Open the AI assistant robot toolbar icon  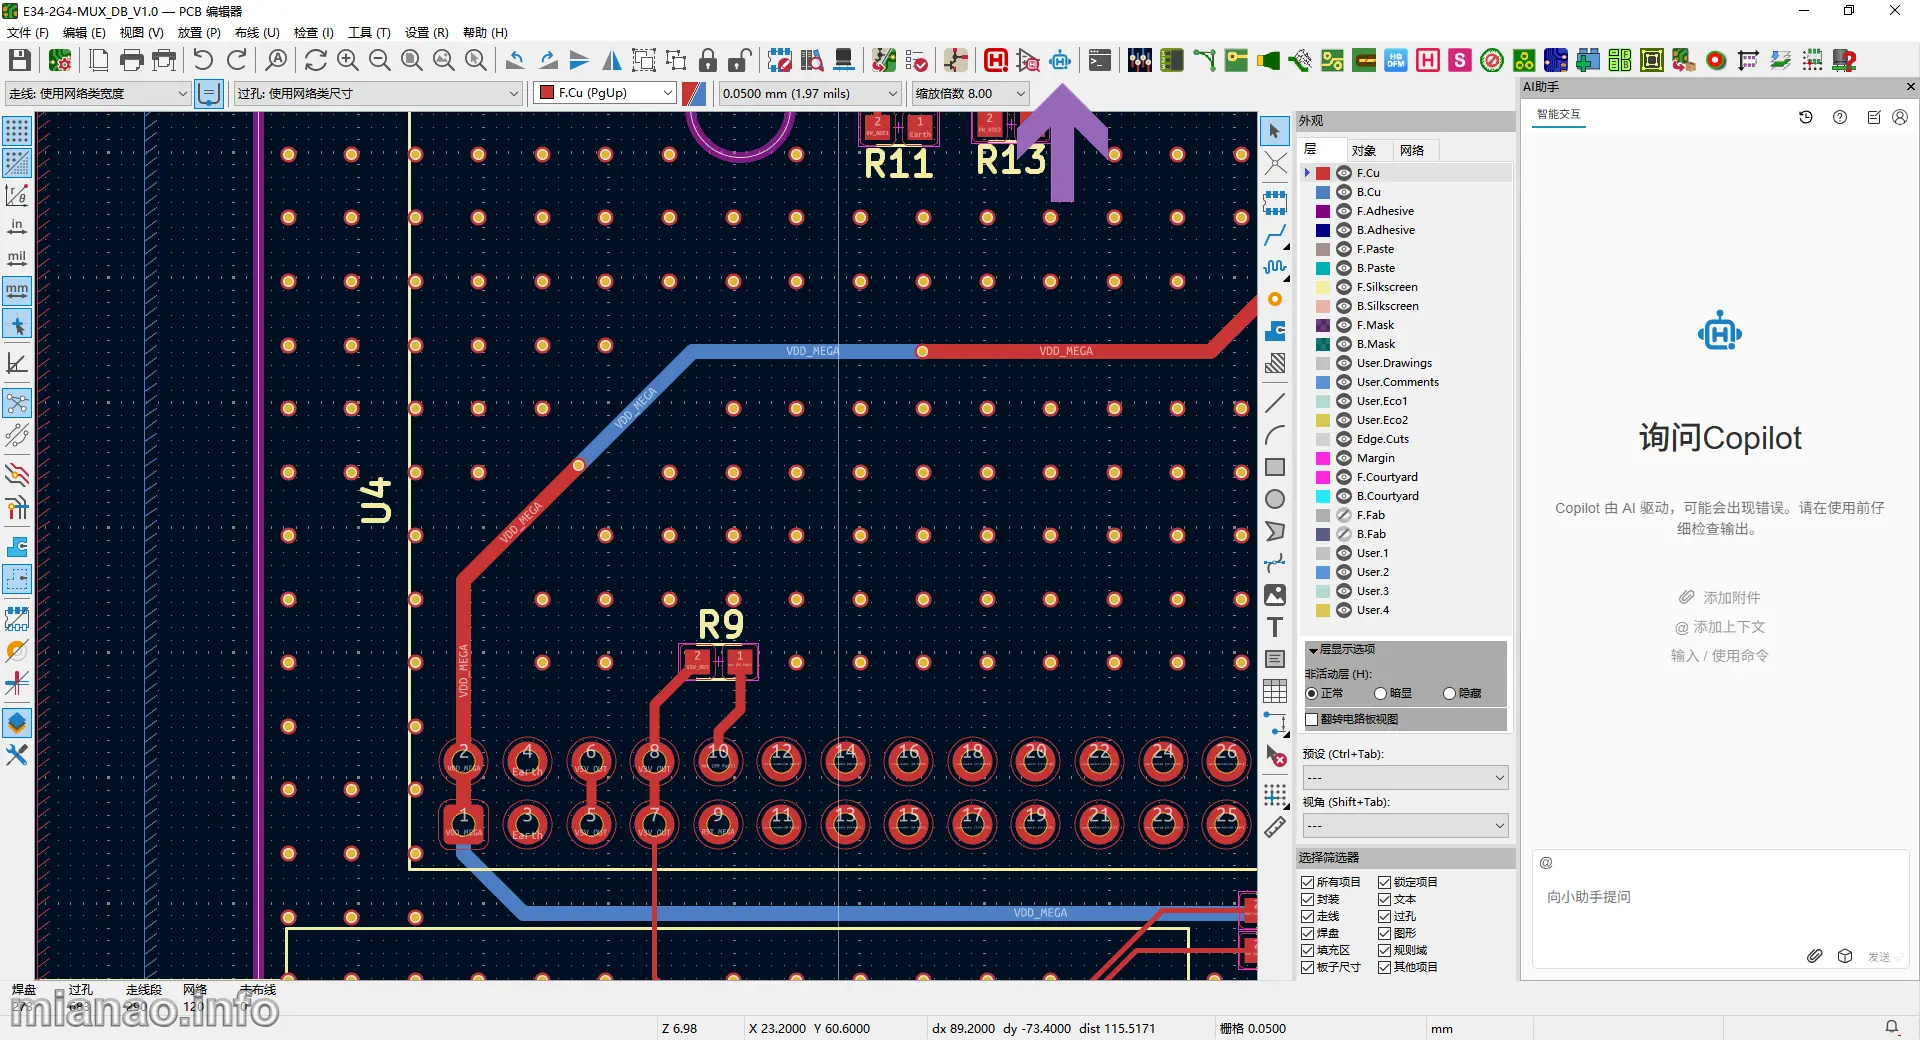pos(1060,61)
